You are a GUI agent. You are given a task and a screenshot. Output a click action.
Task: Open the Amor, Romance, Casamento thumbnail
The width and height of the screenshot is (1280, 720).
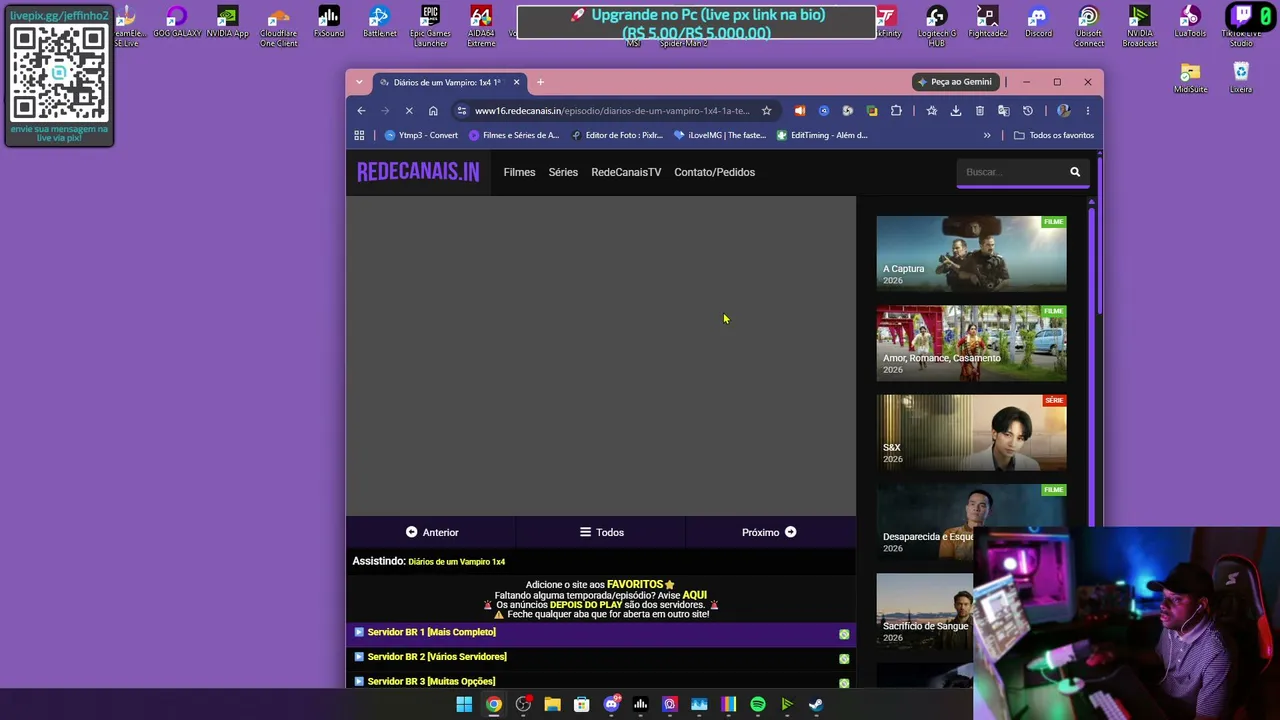pos(971,343)
